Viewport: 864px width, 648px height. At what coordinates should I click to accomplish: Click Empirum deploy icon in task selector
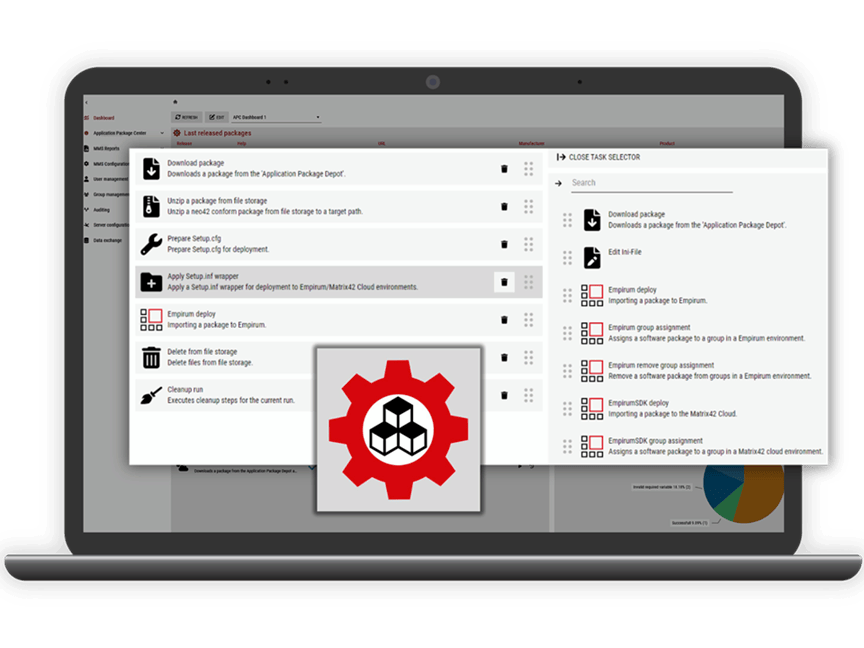[592, 295]
